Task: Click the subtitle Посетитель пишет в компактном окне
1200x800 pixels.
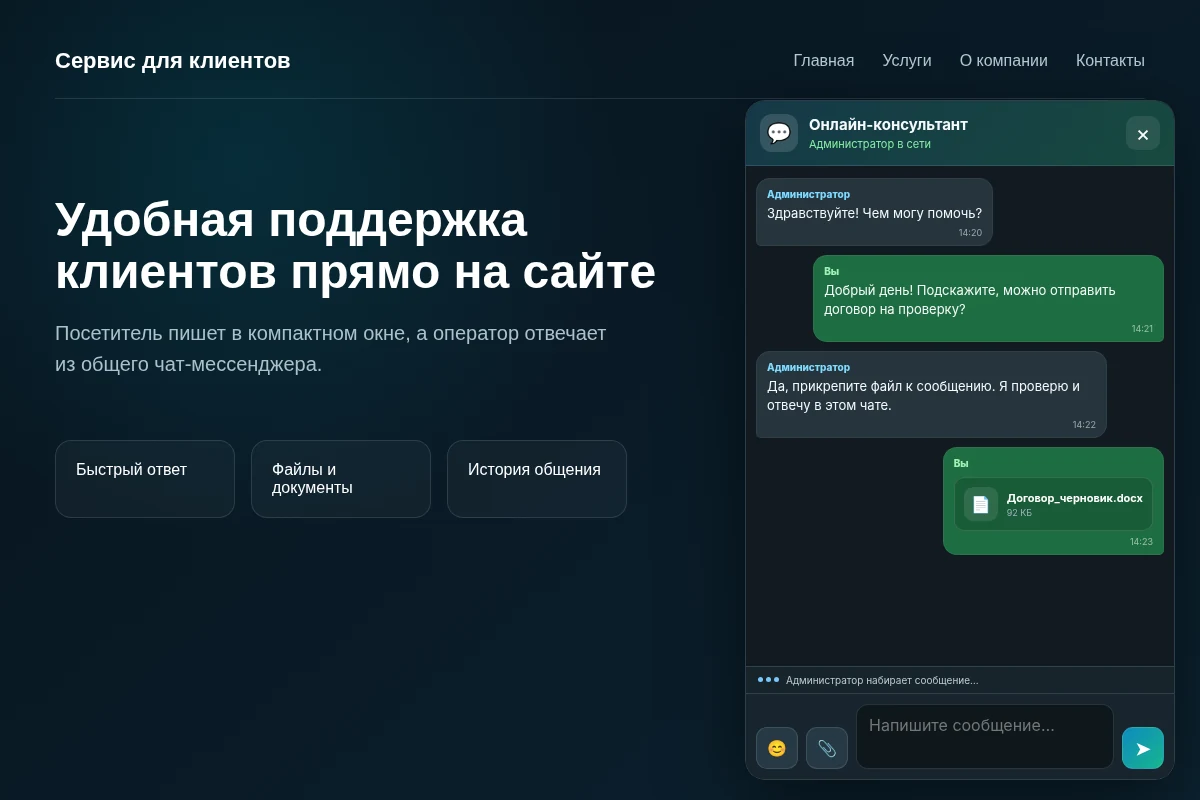Action: pos(331,348)
